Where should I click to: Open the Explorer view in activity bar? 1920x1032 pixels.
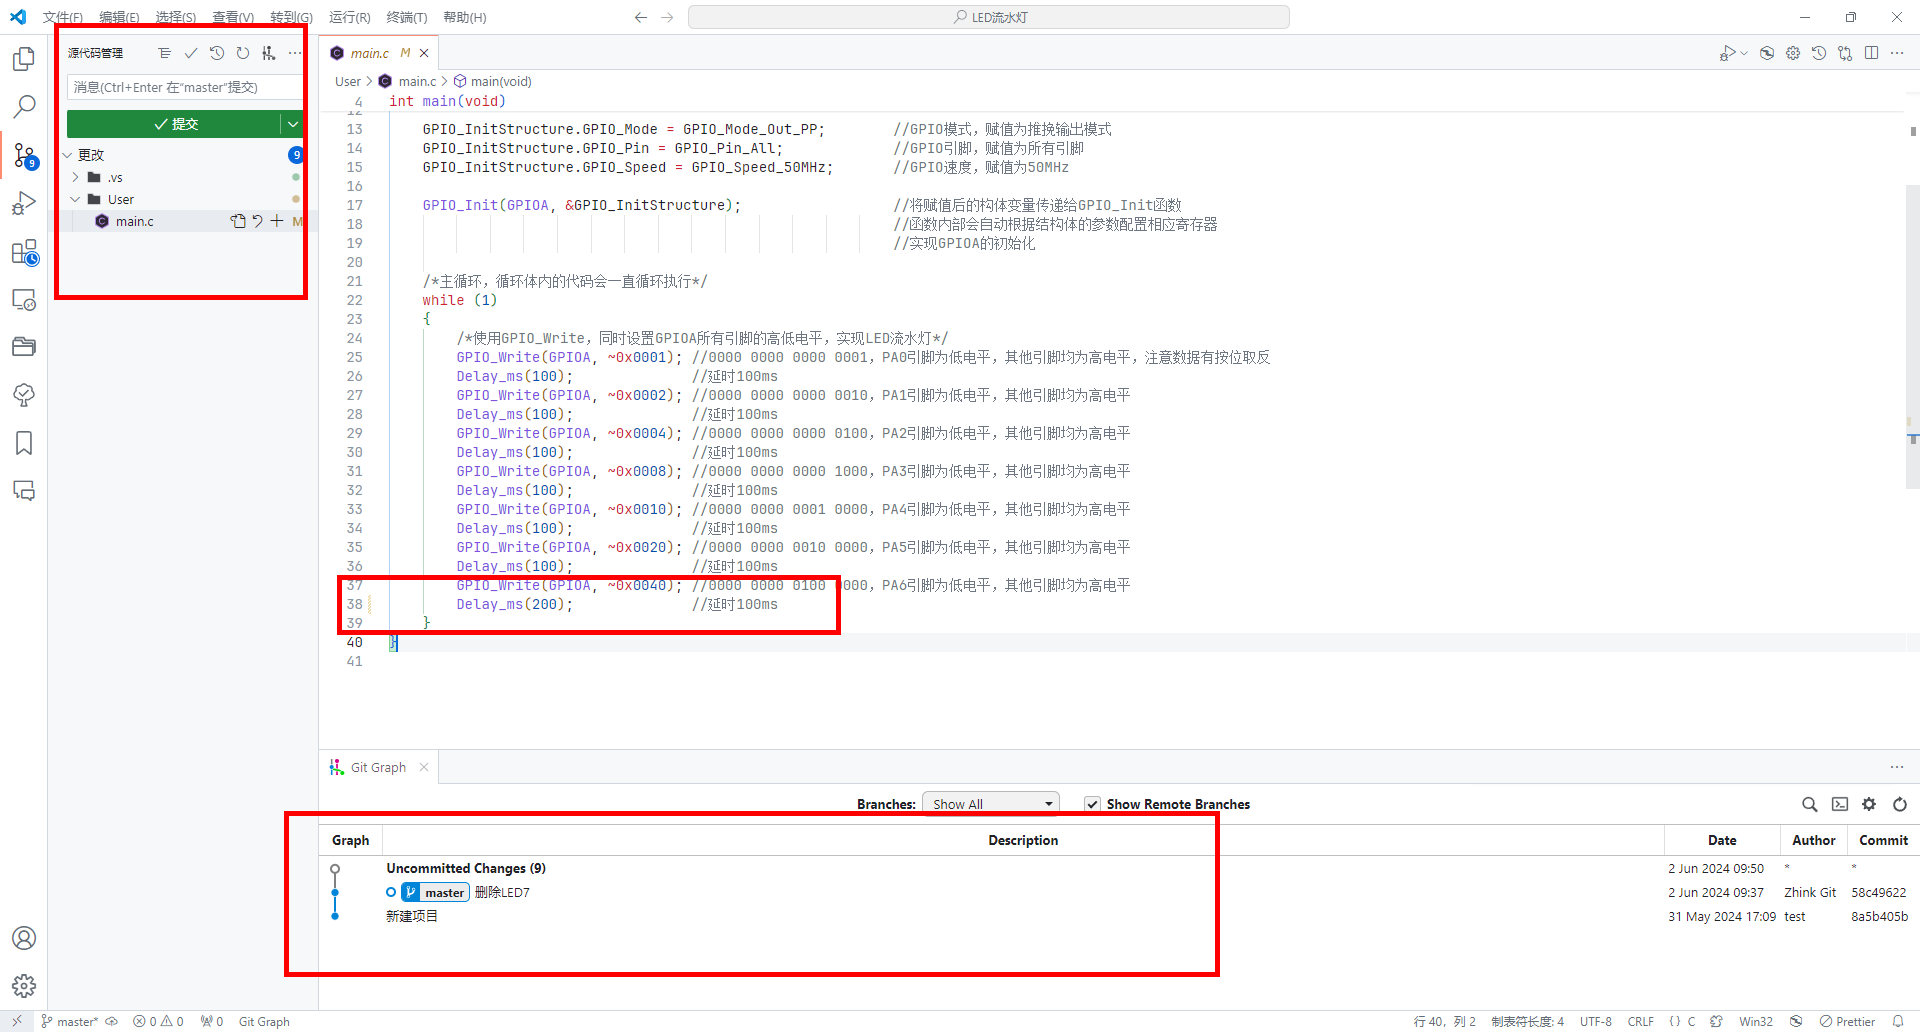point(24,60)
